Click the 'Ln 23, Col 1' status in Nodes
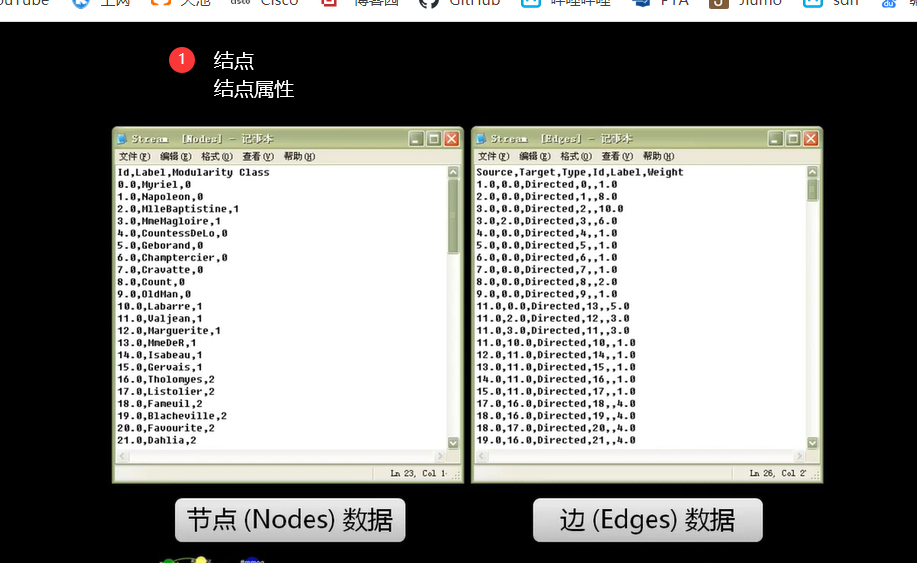 (x=418, y=474)
